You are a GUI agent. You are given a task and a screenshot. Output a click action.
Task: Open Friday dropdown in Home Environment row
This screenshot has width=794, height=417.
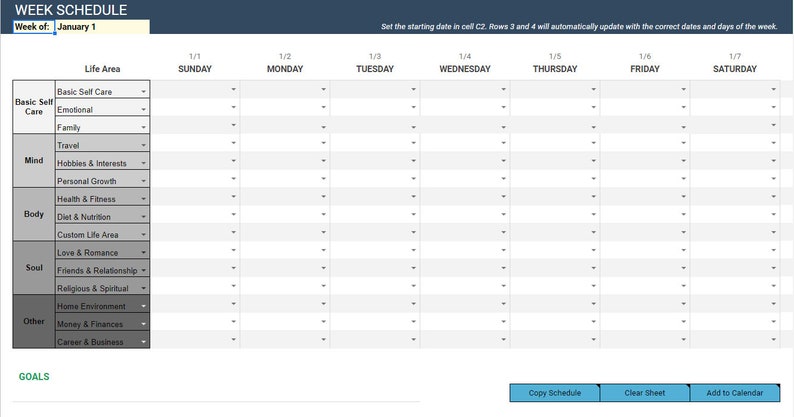[x=684, y=304]
